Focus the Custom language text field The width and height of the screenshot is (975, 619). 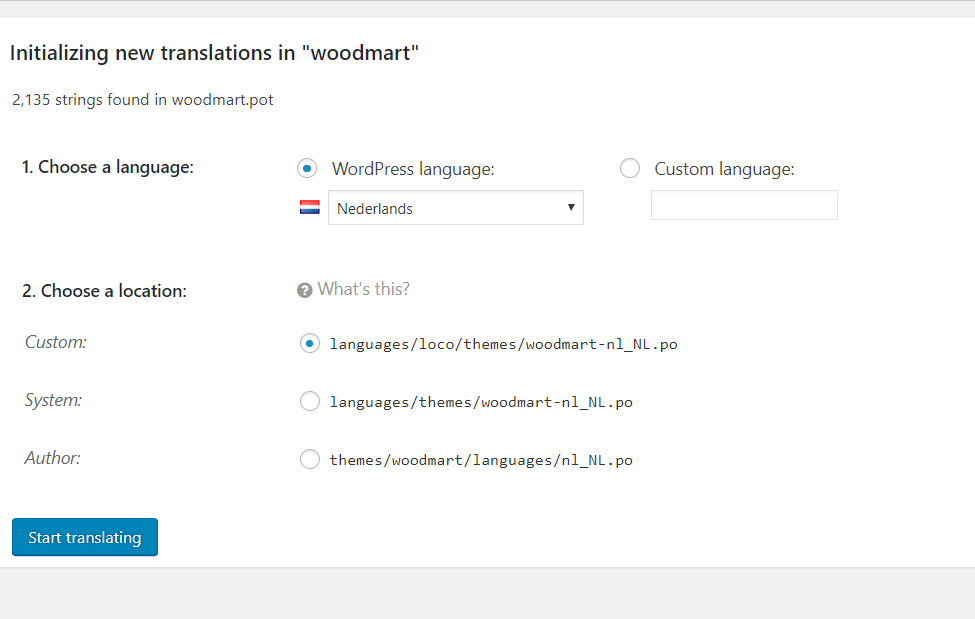click(744, 205)
